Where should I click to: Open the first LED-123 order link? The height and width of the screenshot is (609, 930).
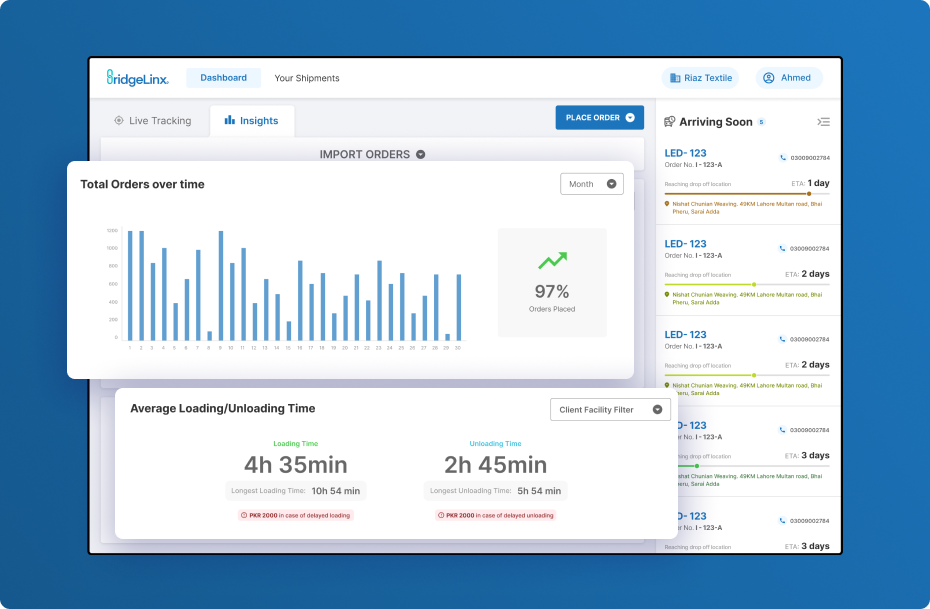pyautogui.click(x=685, y=153)
